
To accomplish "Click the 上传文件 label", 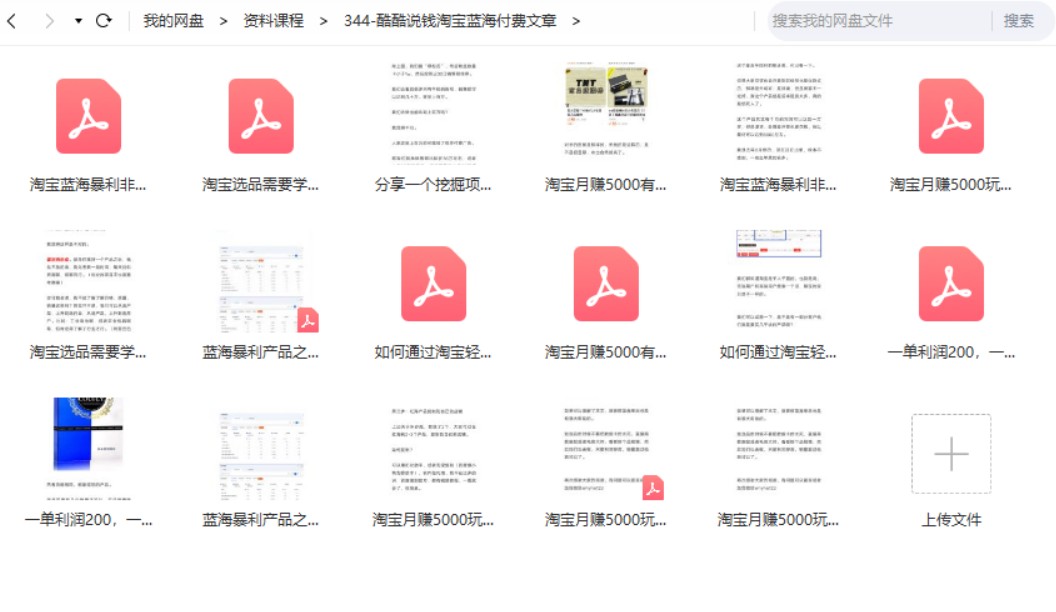I will (951, 520).
